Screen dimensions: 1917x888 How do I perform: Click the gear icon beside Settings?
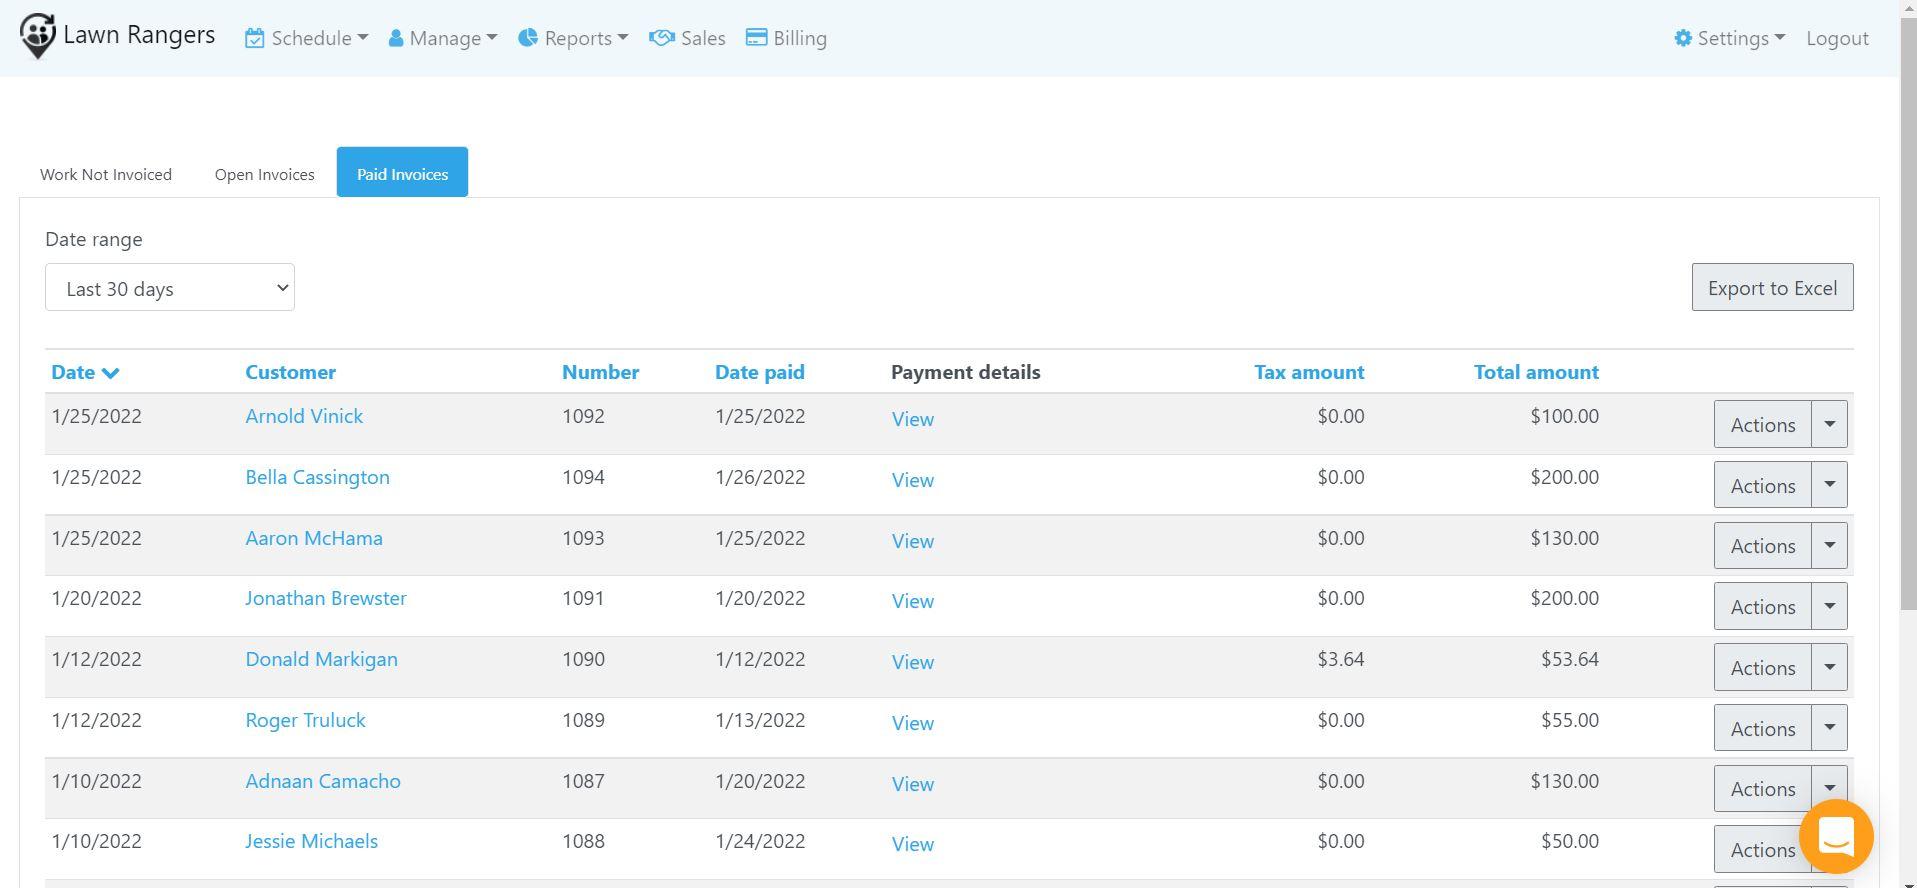point(1683,38)
